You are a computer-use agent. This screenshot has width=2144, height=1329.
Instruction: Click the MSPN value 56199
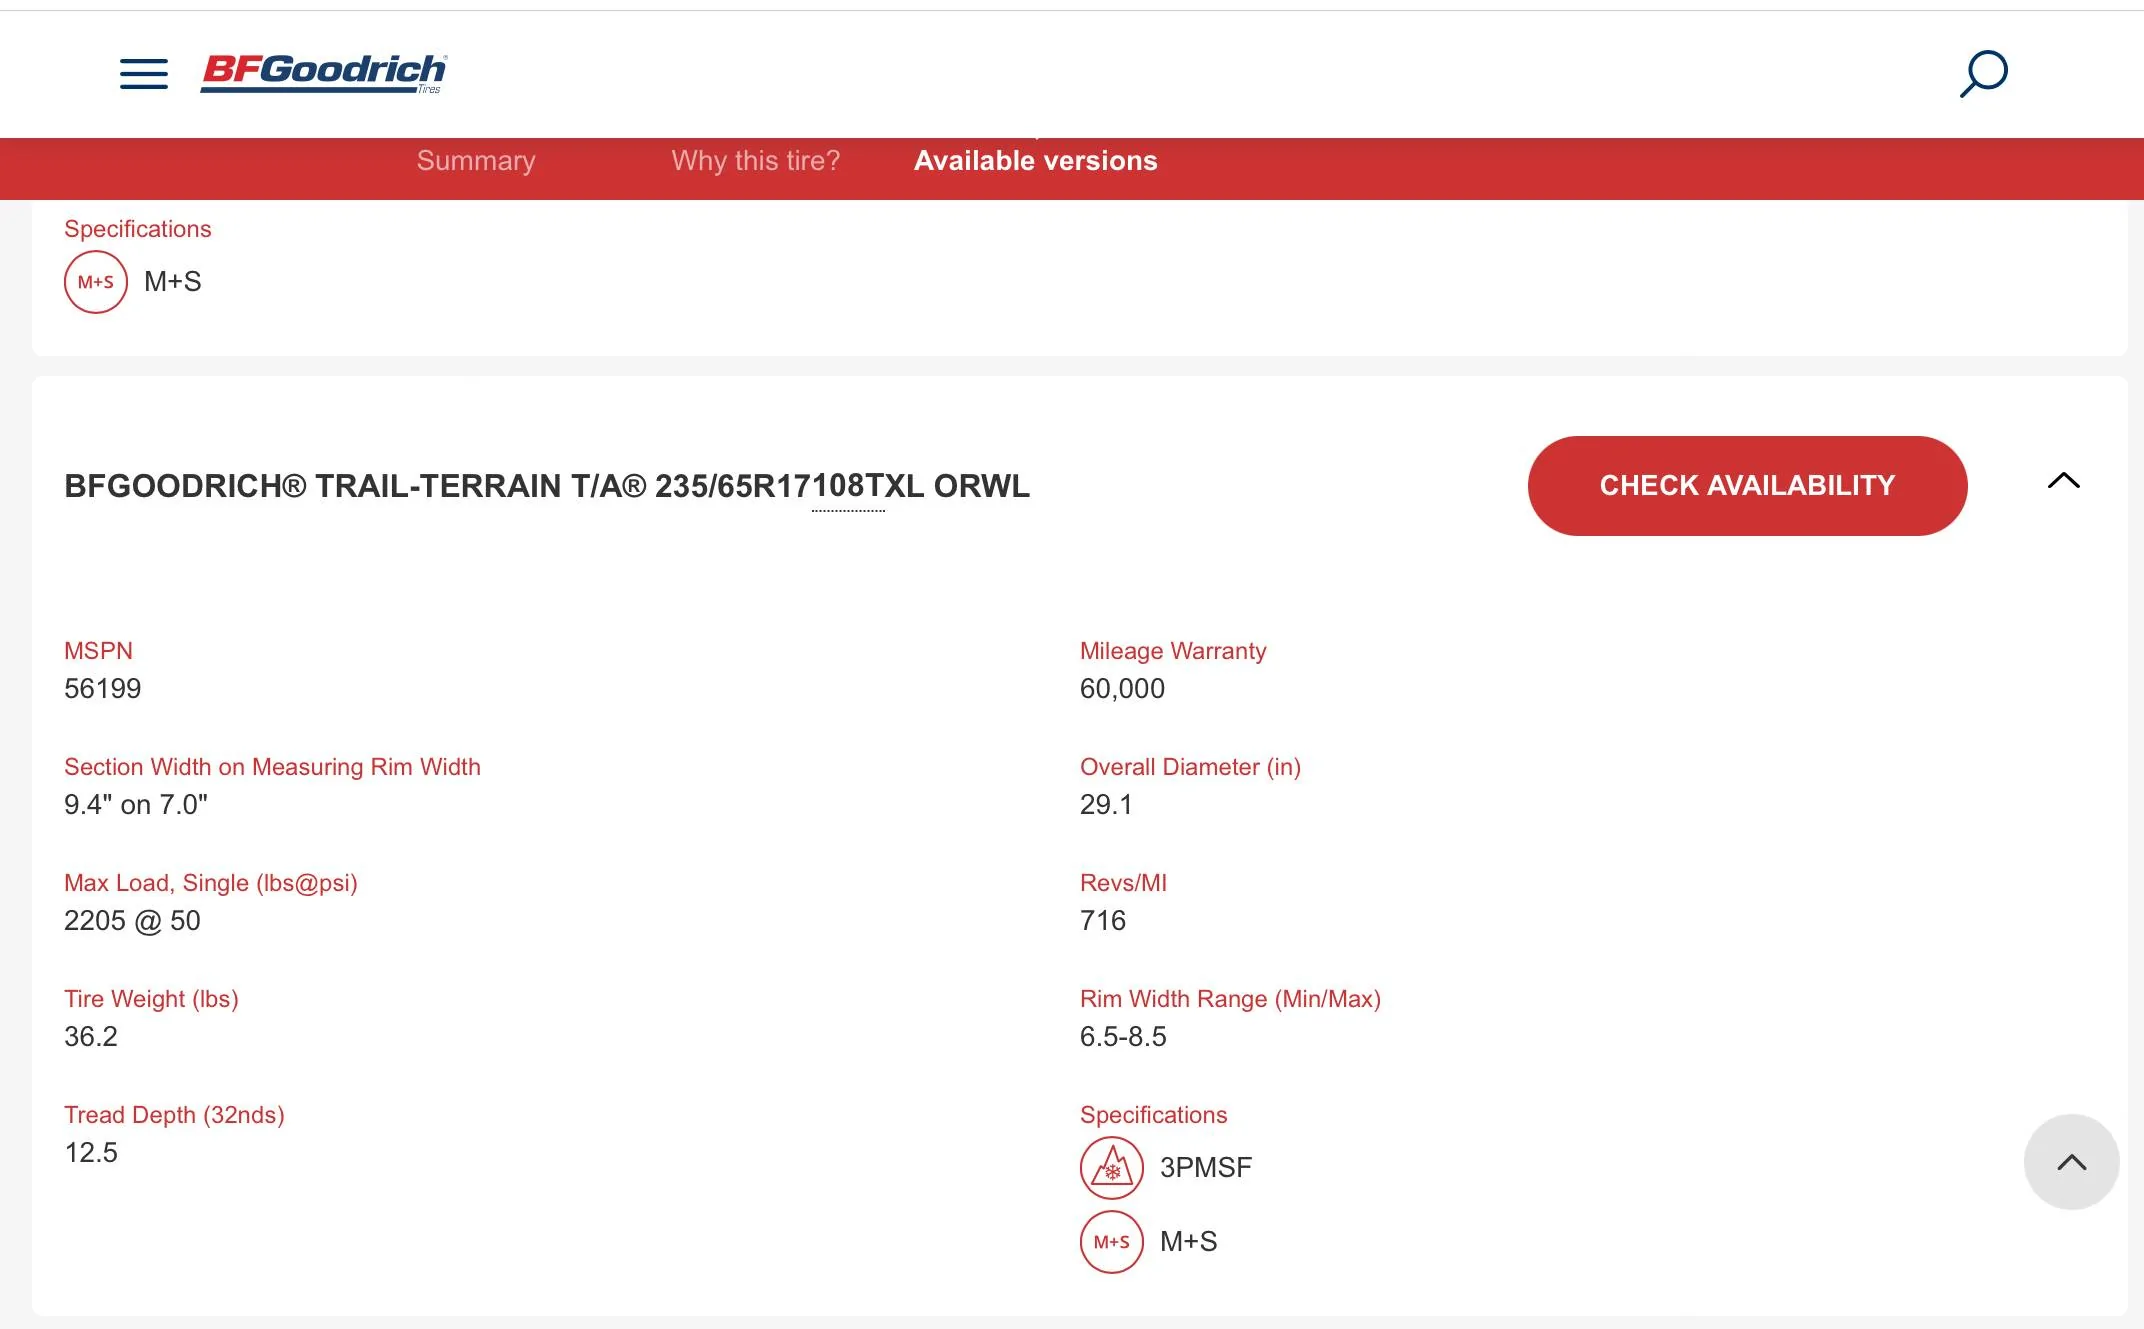[x=103, y=689]
